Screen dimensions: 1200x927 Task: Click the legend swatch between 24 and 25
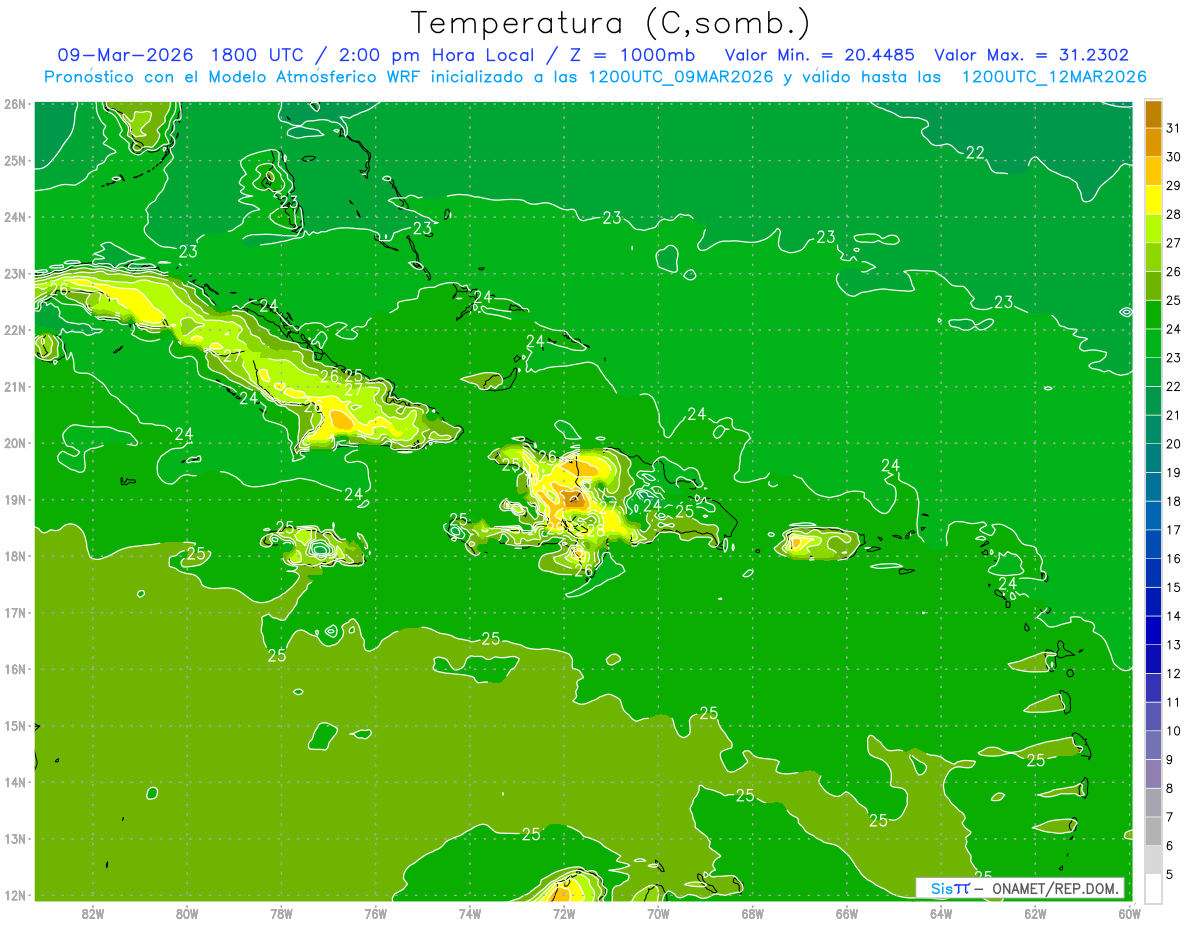pos(1153,315)
